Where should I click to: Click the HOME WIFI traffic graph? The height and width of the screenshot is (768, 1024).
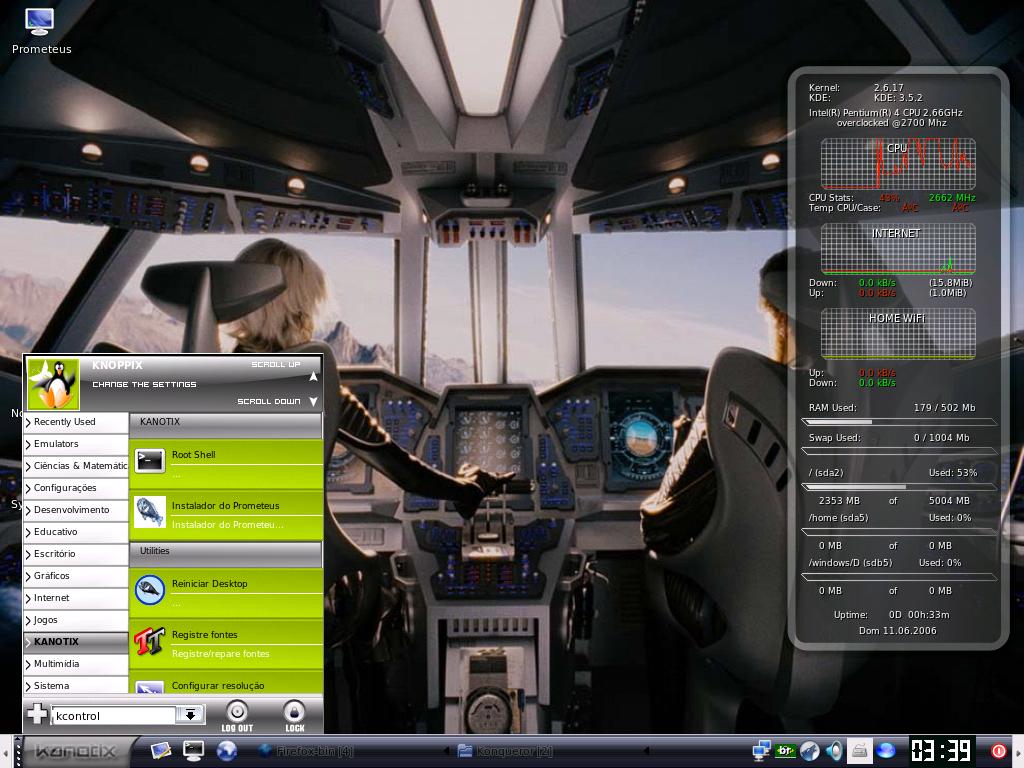(x=898, y=334)
